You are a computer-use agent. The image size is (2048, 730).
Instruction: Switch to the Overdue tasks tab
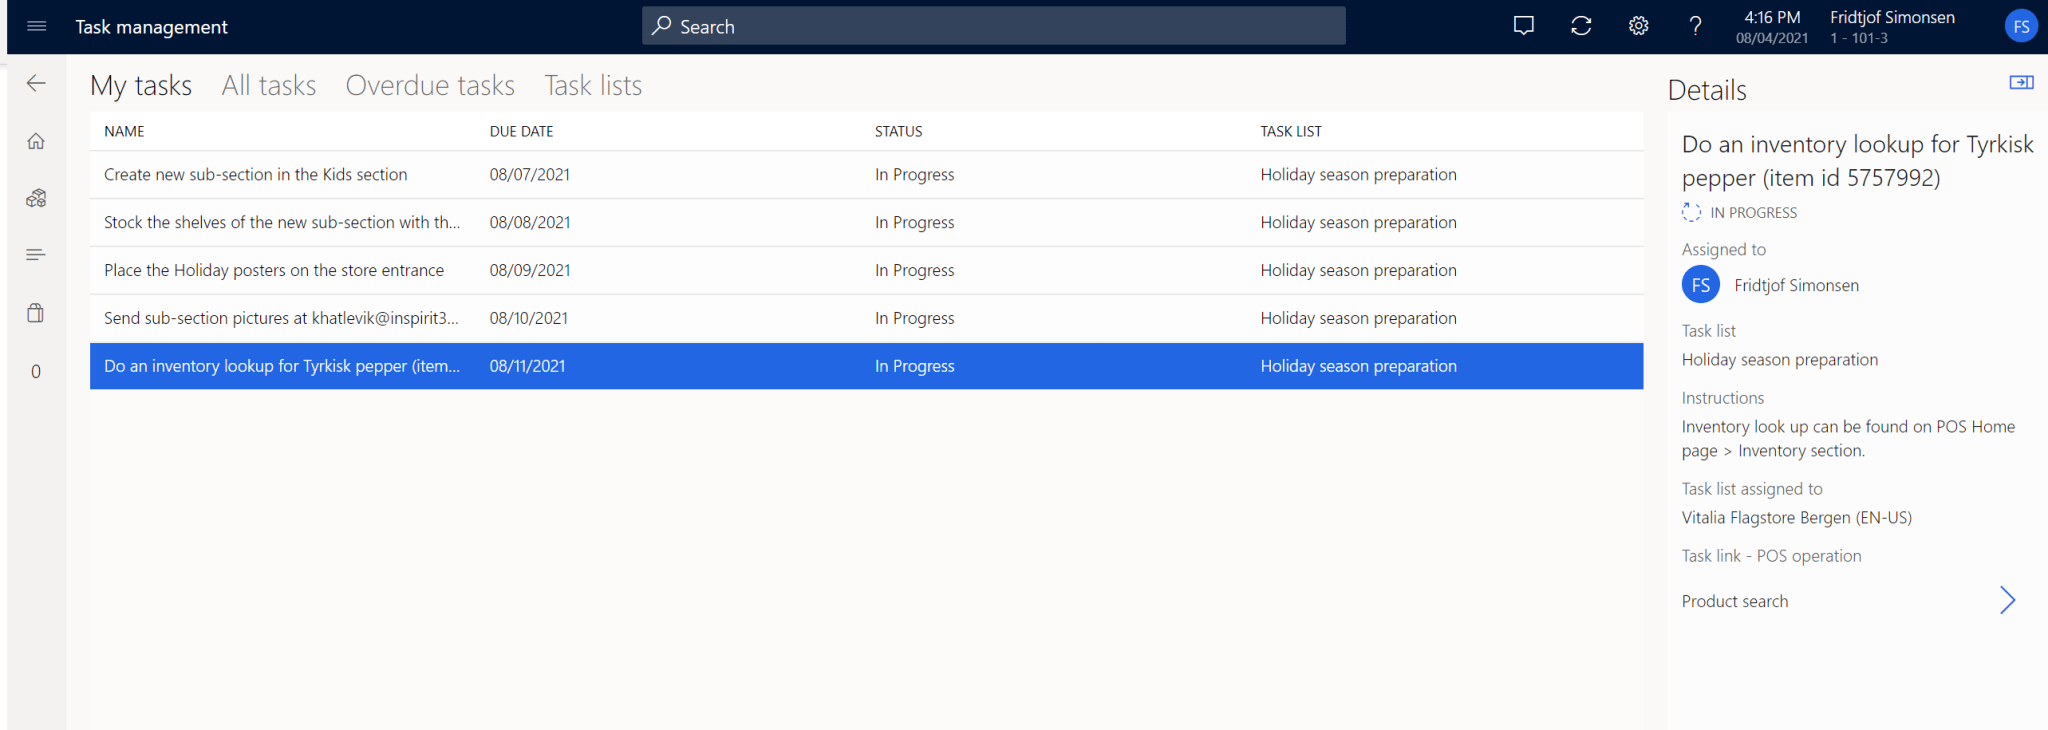(430, 86)
